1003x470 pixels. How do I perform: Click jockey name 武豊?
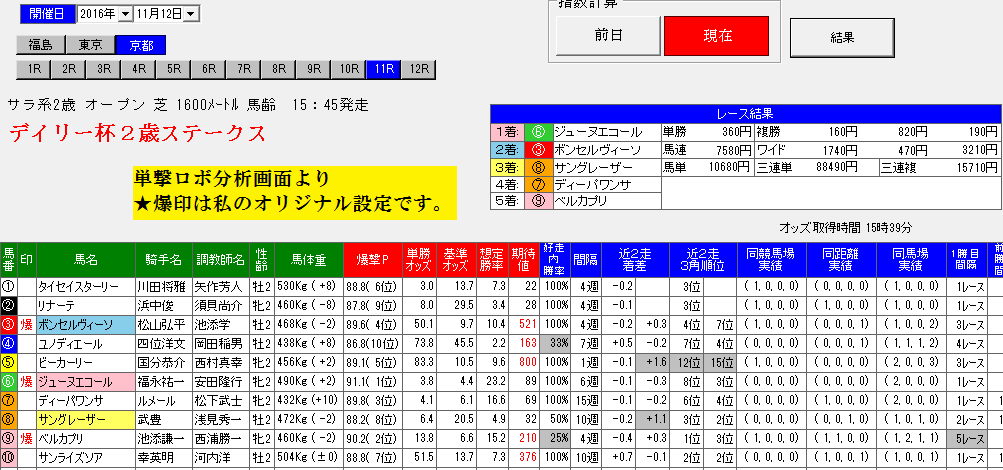[x=163, y=420]
